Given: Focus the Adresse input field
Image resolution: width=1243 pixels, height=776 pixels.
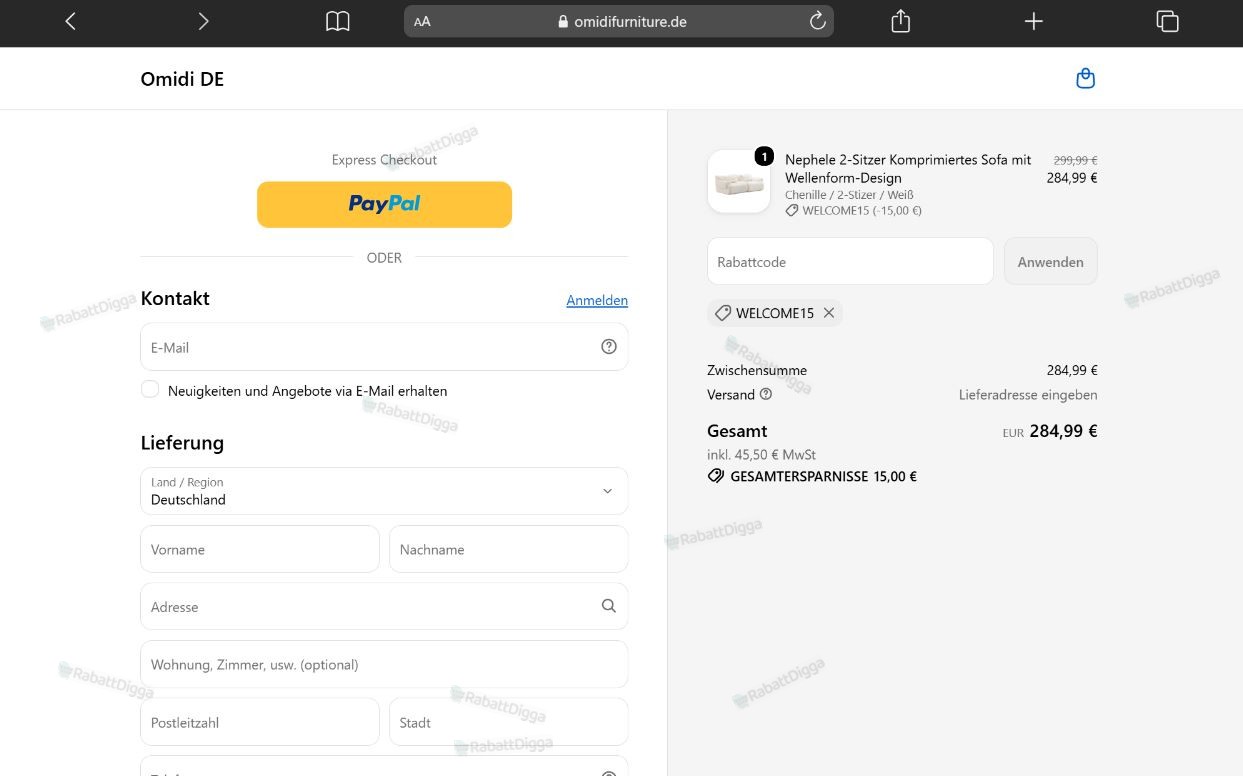Looking at the screenshot, I should coord(384,606).
